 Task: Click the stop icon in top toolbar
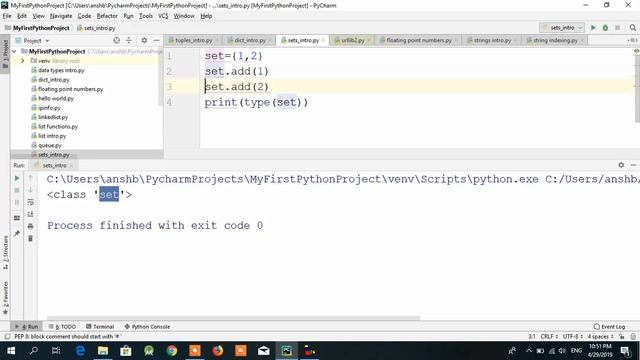(x=617, y=28)
